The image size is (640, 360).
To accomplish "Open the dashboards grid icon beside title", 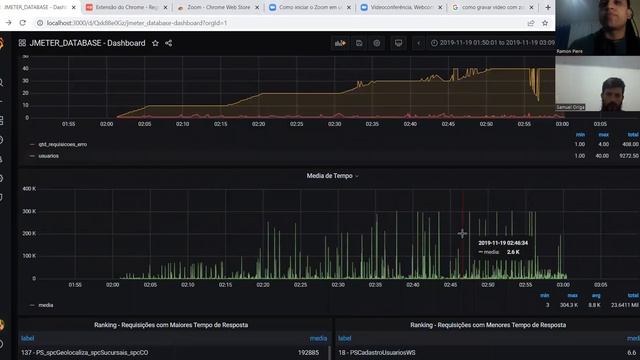I will (x=22, y=43).
